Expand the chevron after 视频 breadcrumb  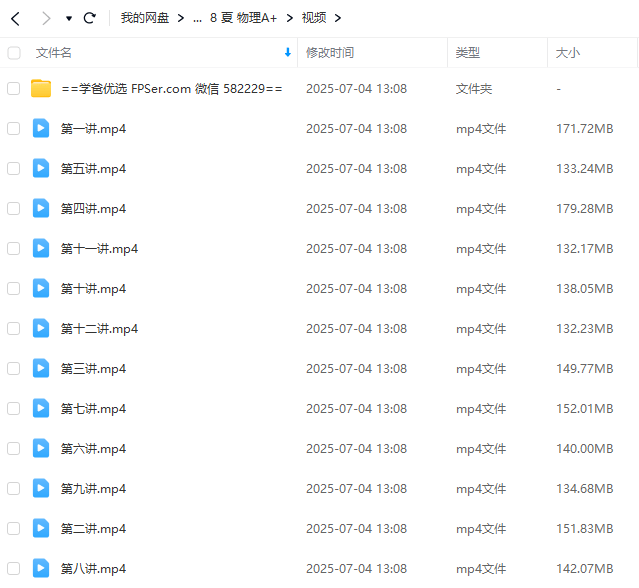coord(338,18)
